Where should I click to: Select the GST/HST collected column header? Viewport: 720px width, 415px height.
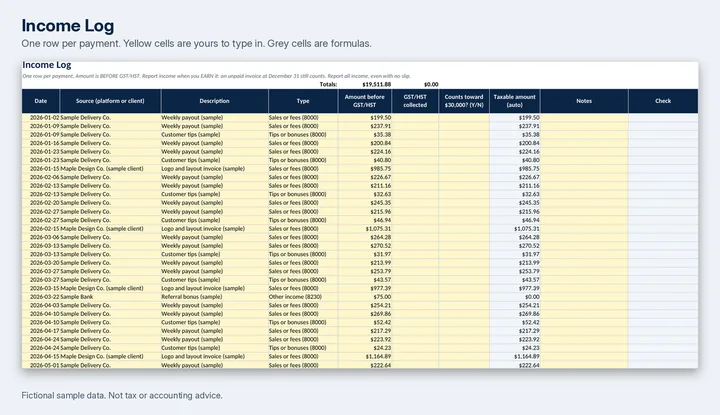415,101
